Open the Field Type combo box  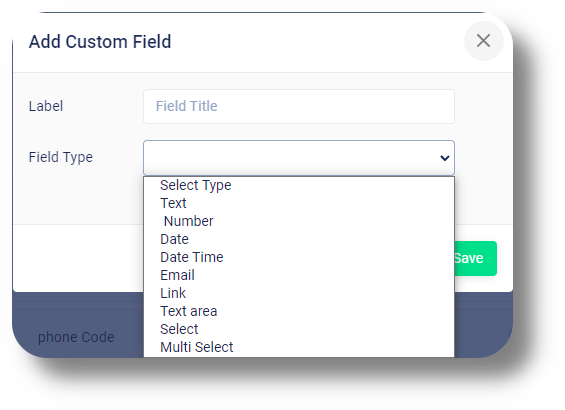pyautogui.click(x=299, y=158)
